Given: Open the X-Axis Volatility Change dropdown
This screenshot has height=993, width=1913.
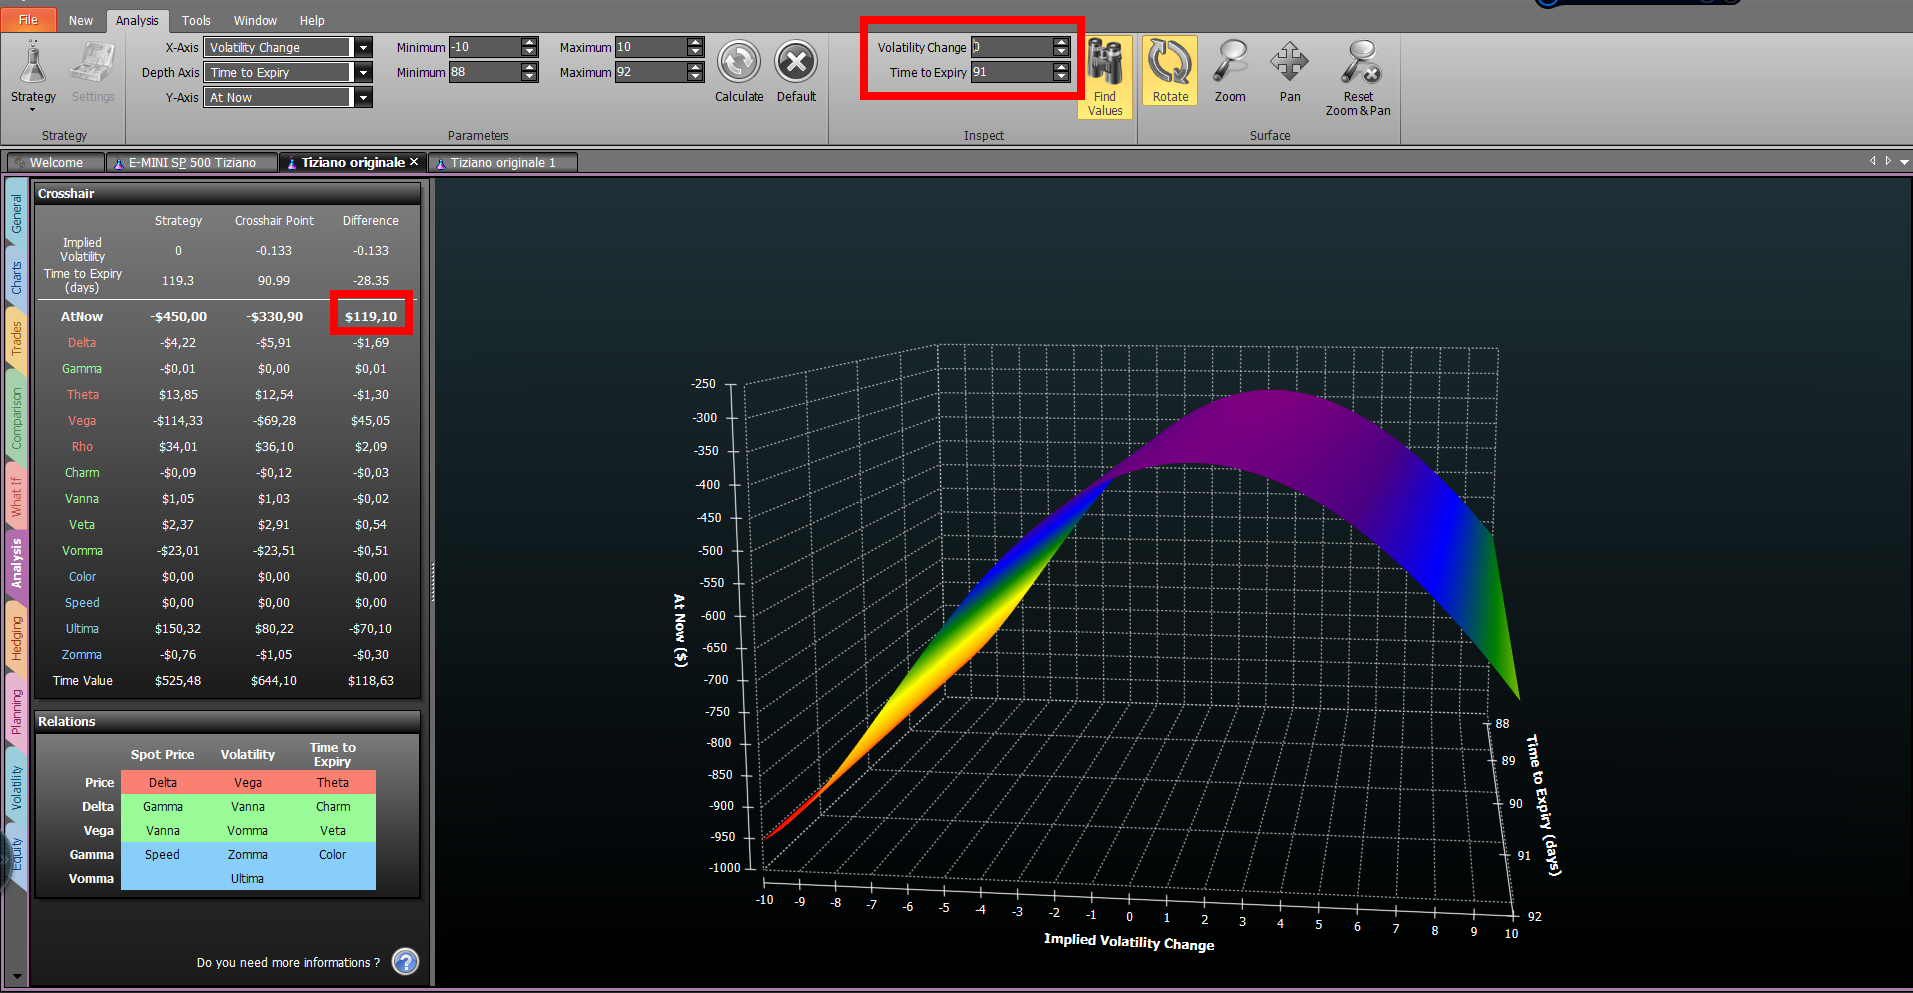Looking at the screenshot, I should click(364, 47).
